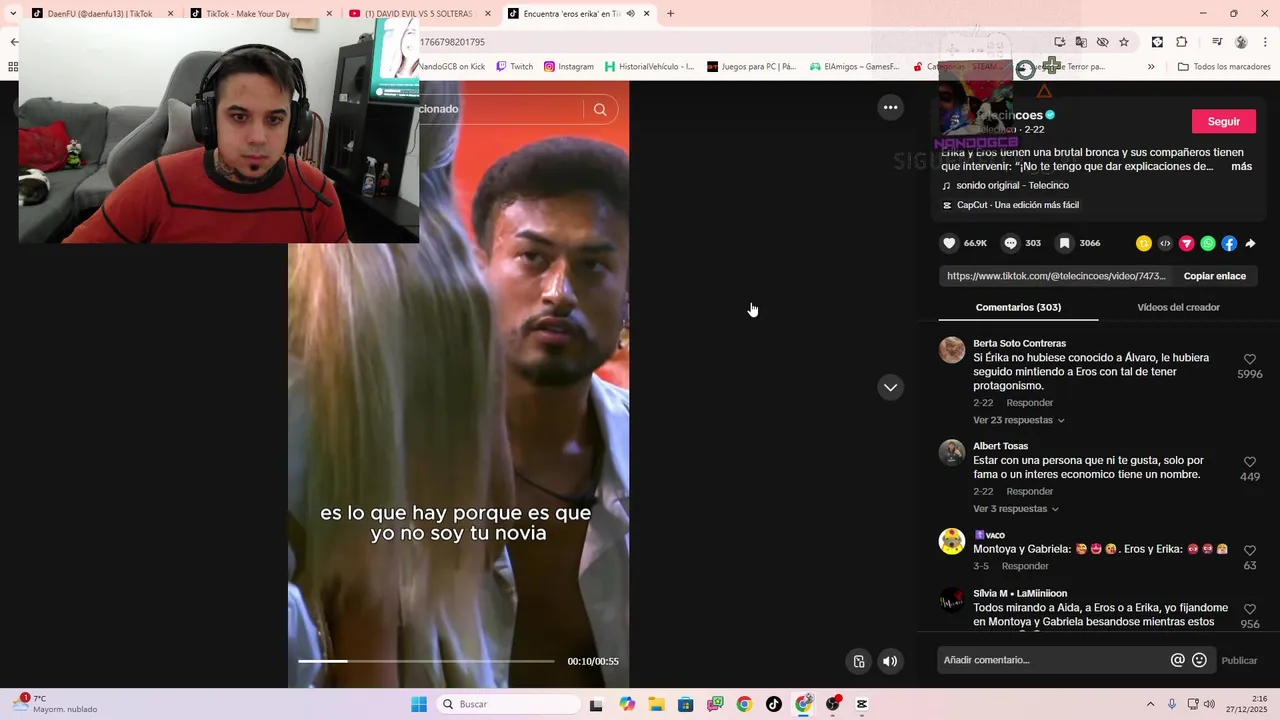Like Albert Tosas's comment
The image size is (1280, 720).
[x=1250, y=462]
